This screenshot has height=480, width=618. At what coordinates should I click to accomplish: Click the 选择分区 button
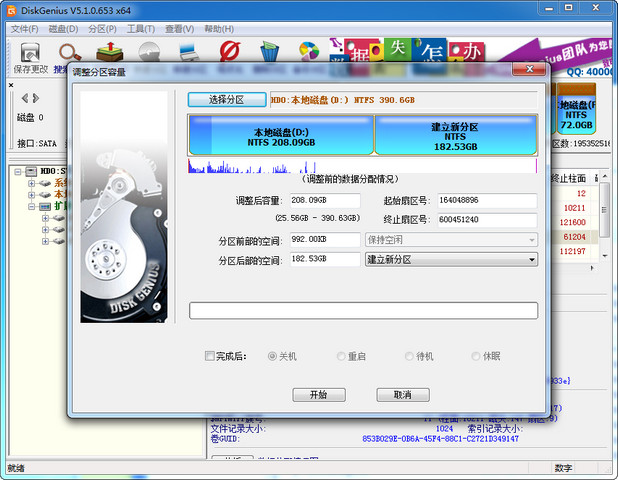(x=227, y=99)
